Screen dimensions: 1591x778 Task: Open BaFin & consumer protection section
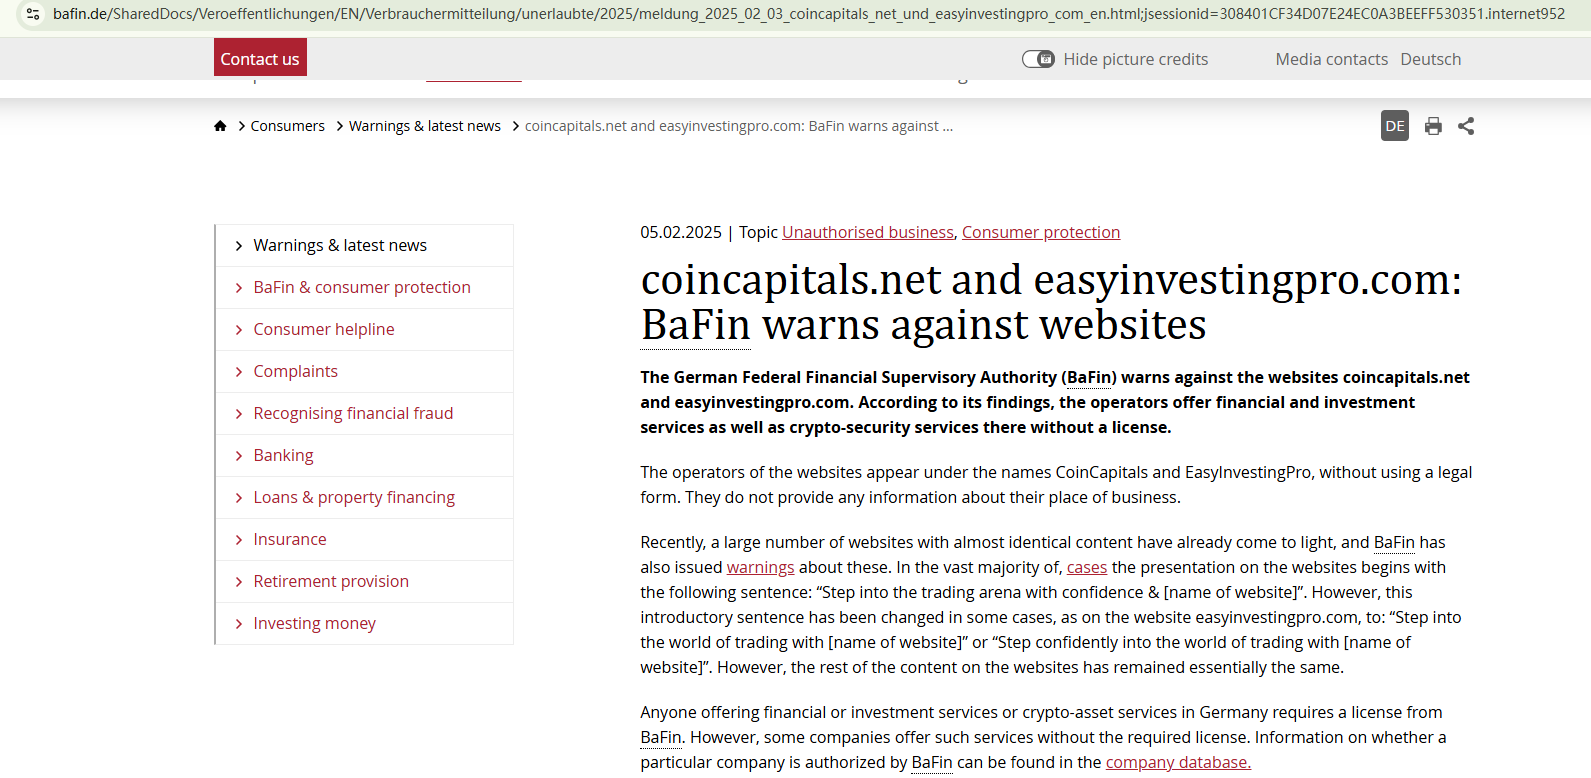362,287
